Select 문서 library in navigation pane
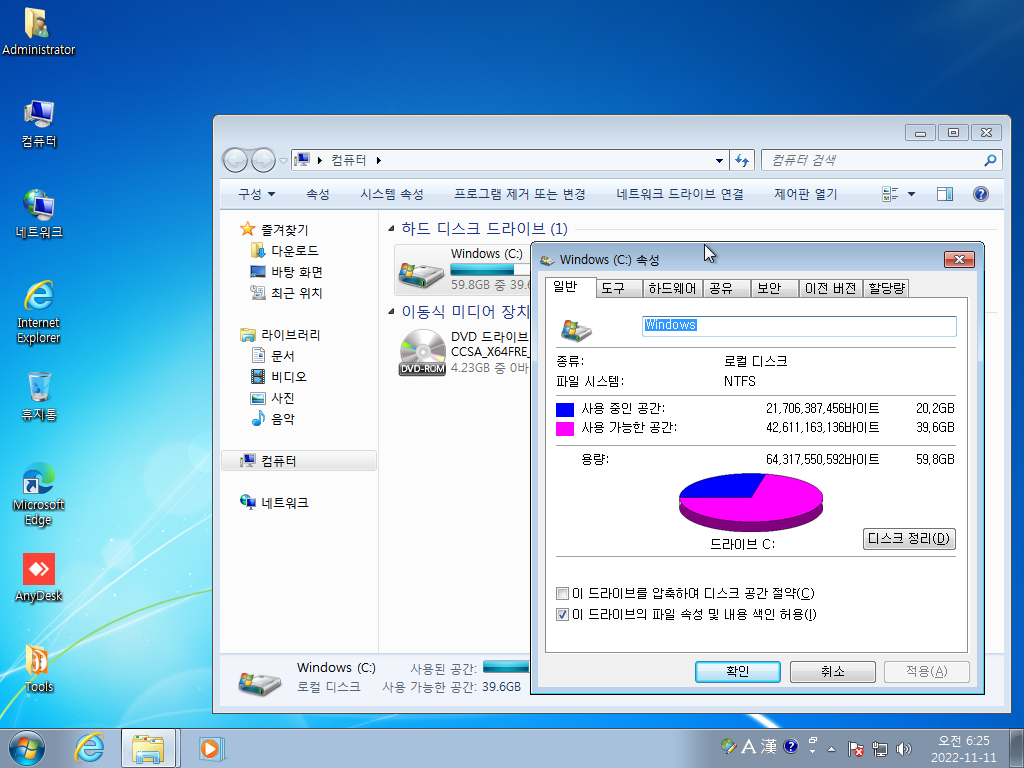This screenshot has width=1024, height=768. click(274, 356)
